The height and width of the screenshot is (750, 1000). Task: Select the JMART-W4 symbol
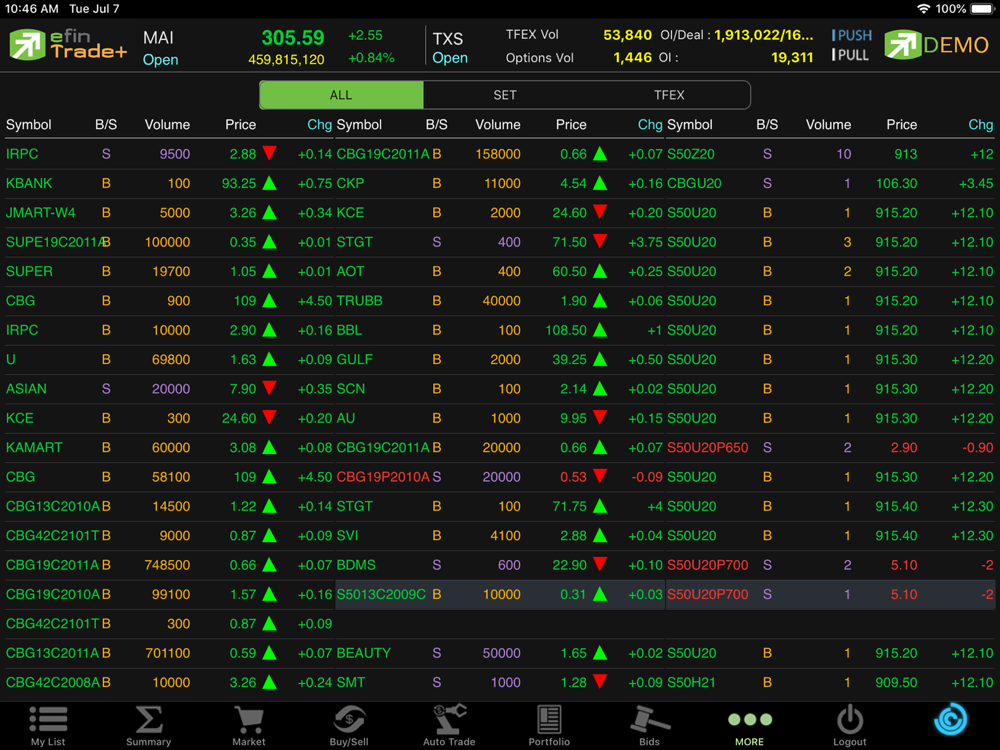[41, 212]
